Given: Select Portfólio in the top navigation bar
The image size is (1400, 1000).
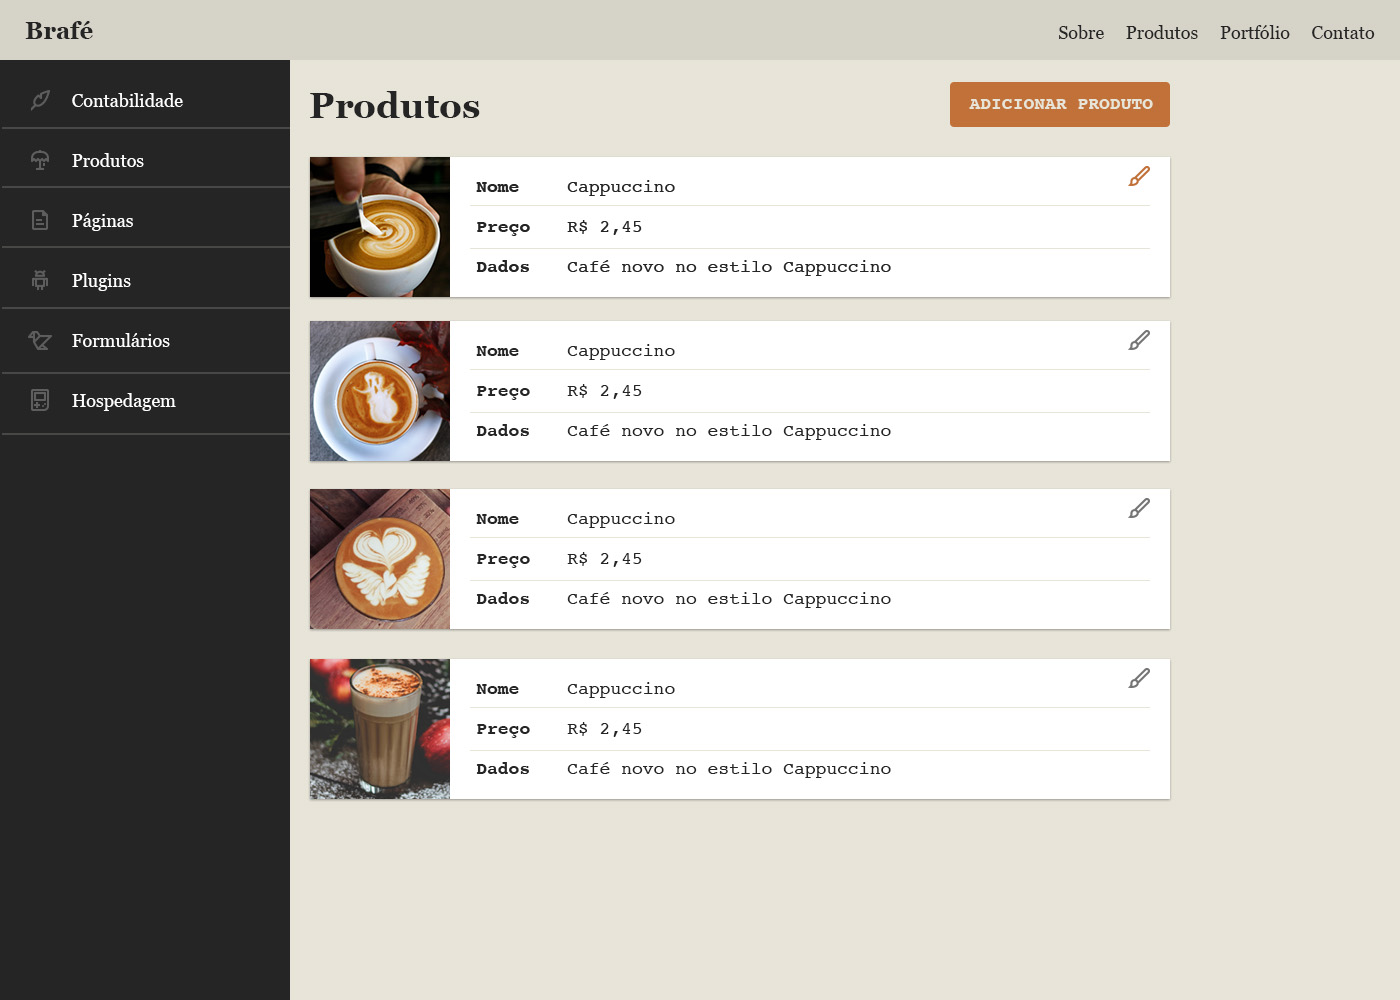Looking at the screenshot, I should coord(1254,32).
